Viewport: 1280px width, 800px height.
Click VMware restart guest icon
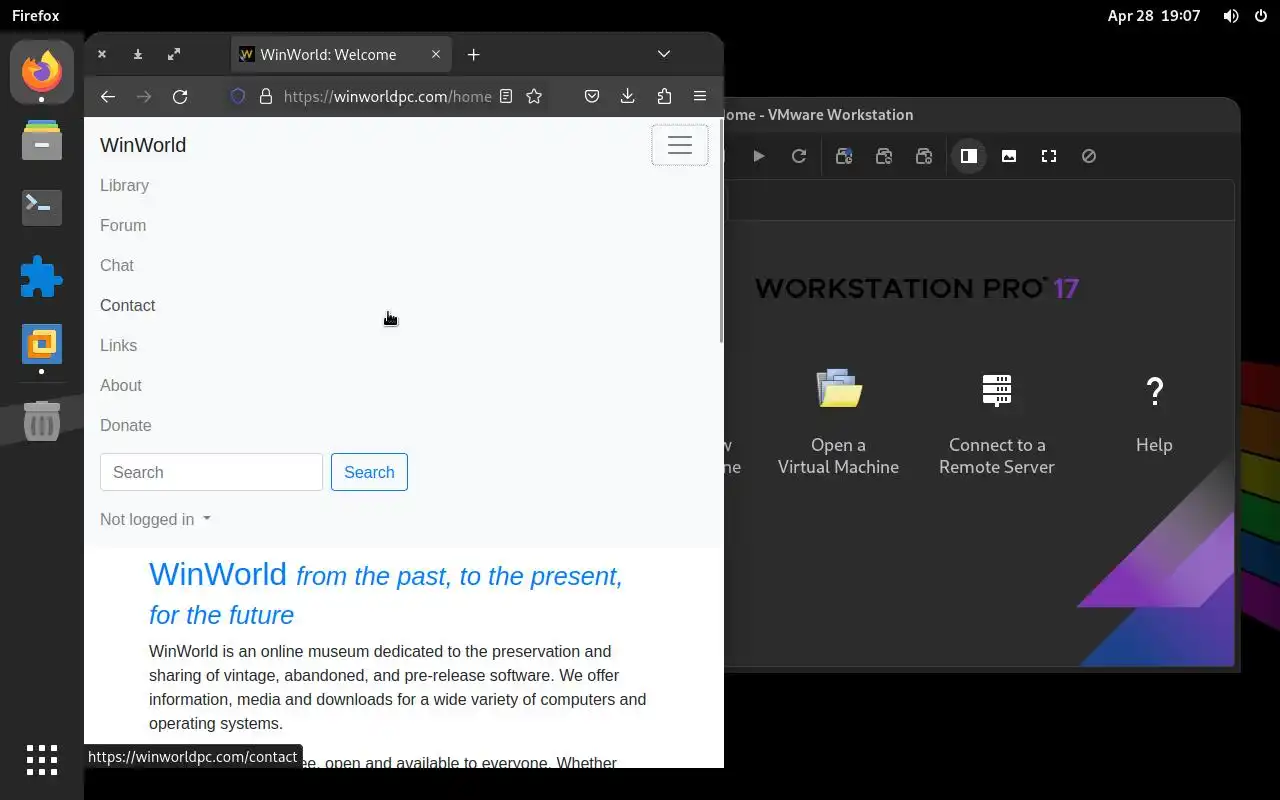798,156
